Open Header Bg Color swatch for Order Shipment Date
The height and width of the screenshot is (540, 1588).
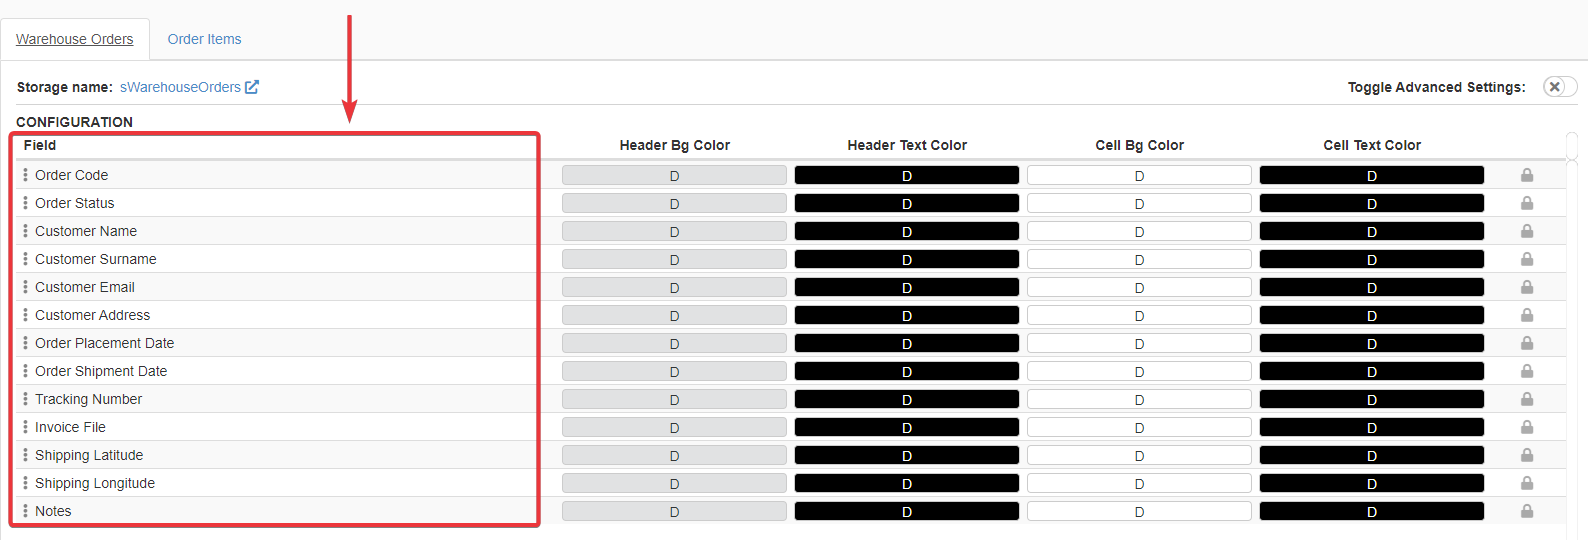click(674, 371)
